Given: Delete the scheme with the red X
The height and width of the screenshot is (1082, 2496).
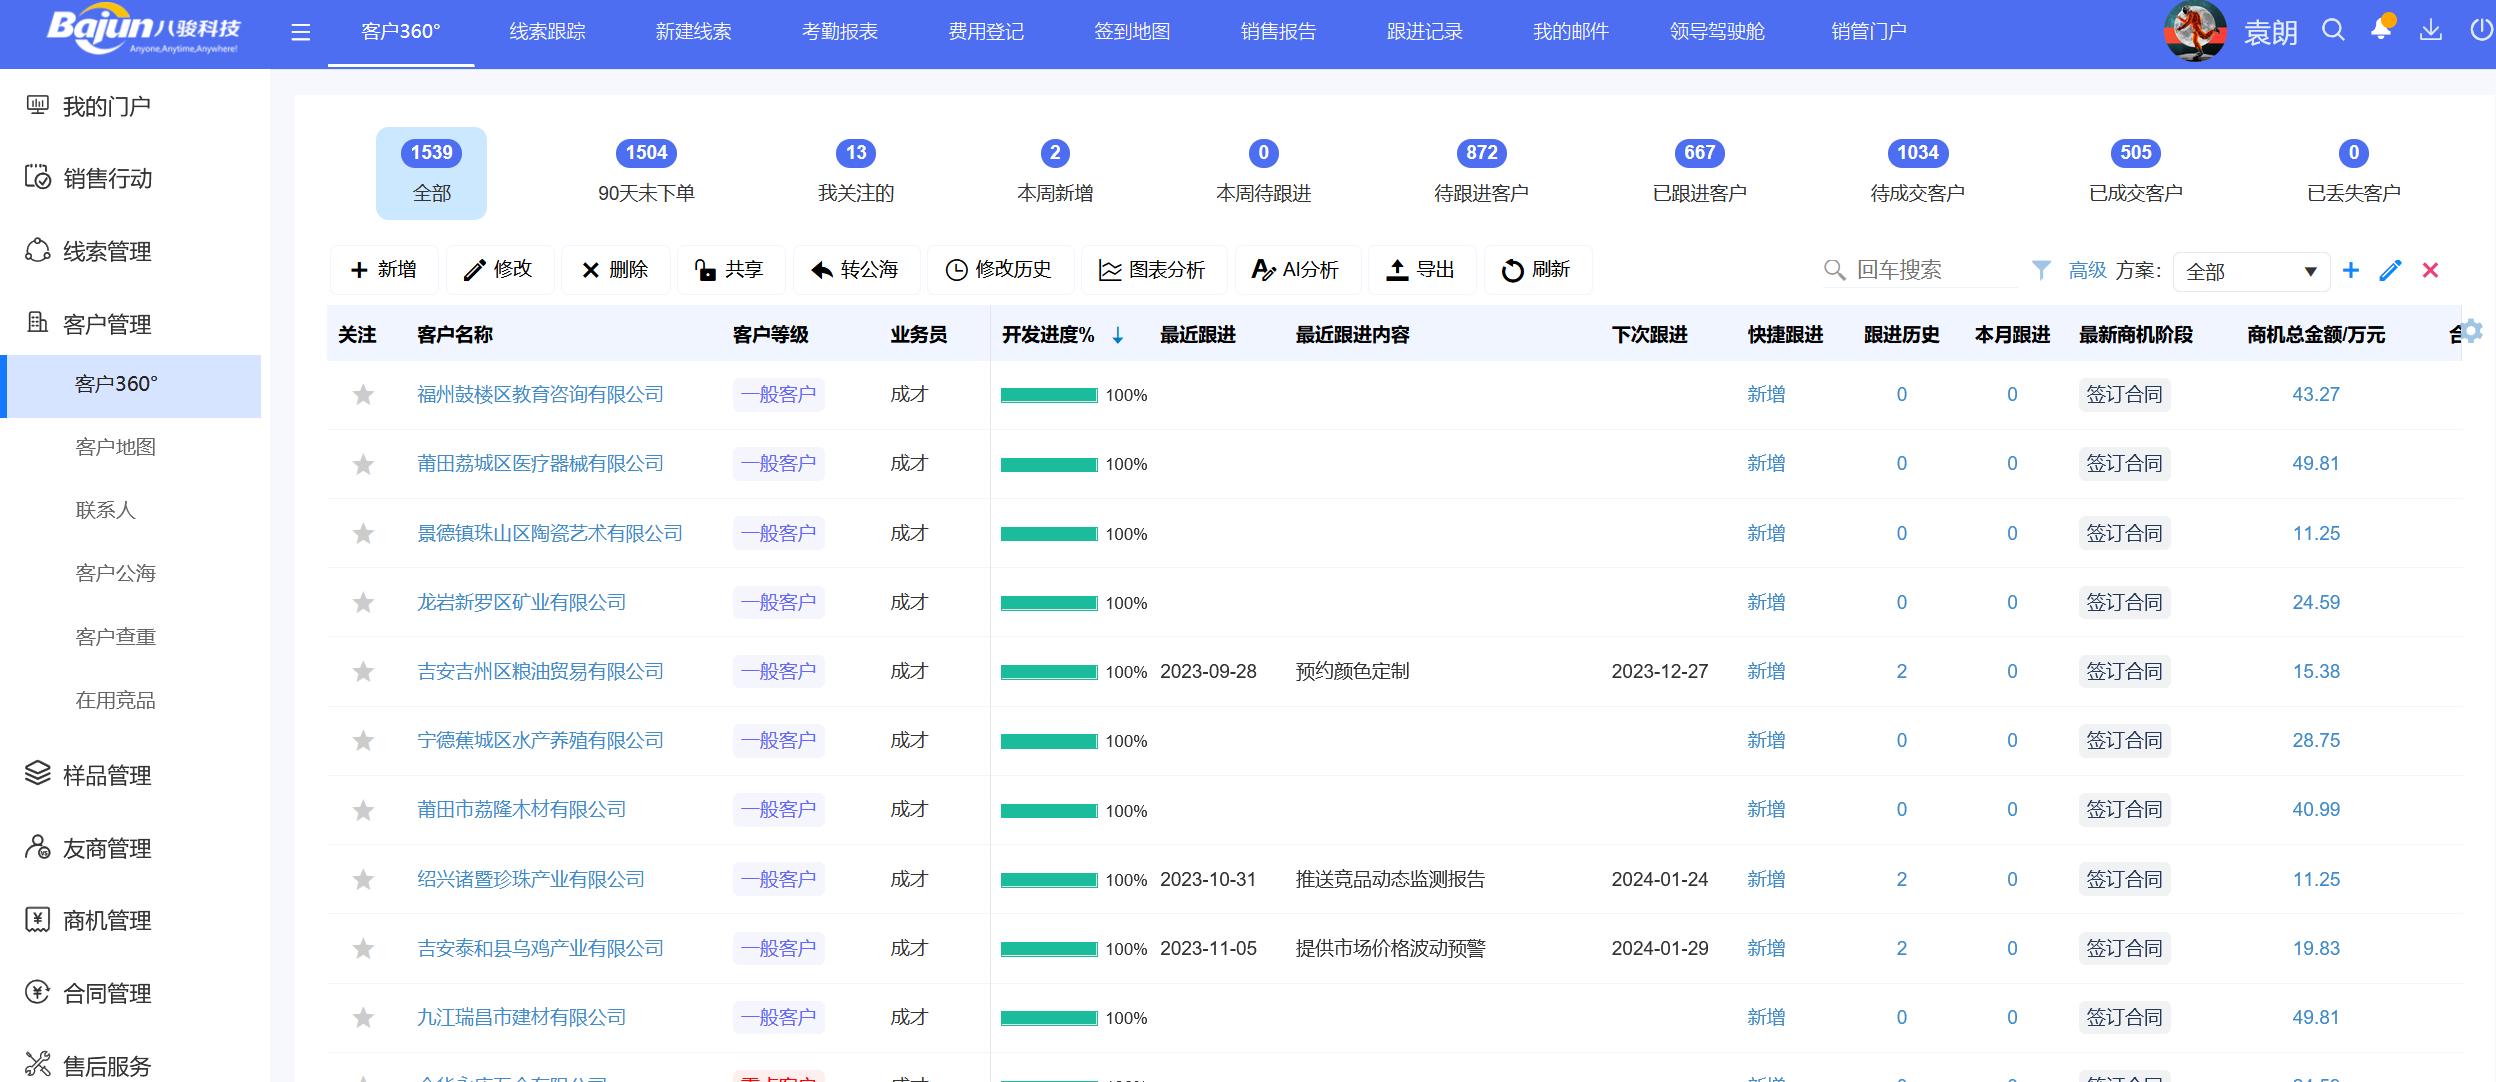Looking at the screenshot, I should [x=2430, y=270].
